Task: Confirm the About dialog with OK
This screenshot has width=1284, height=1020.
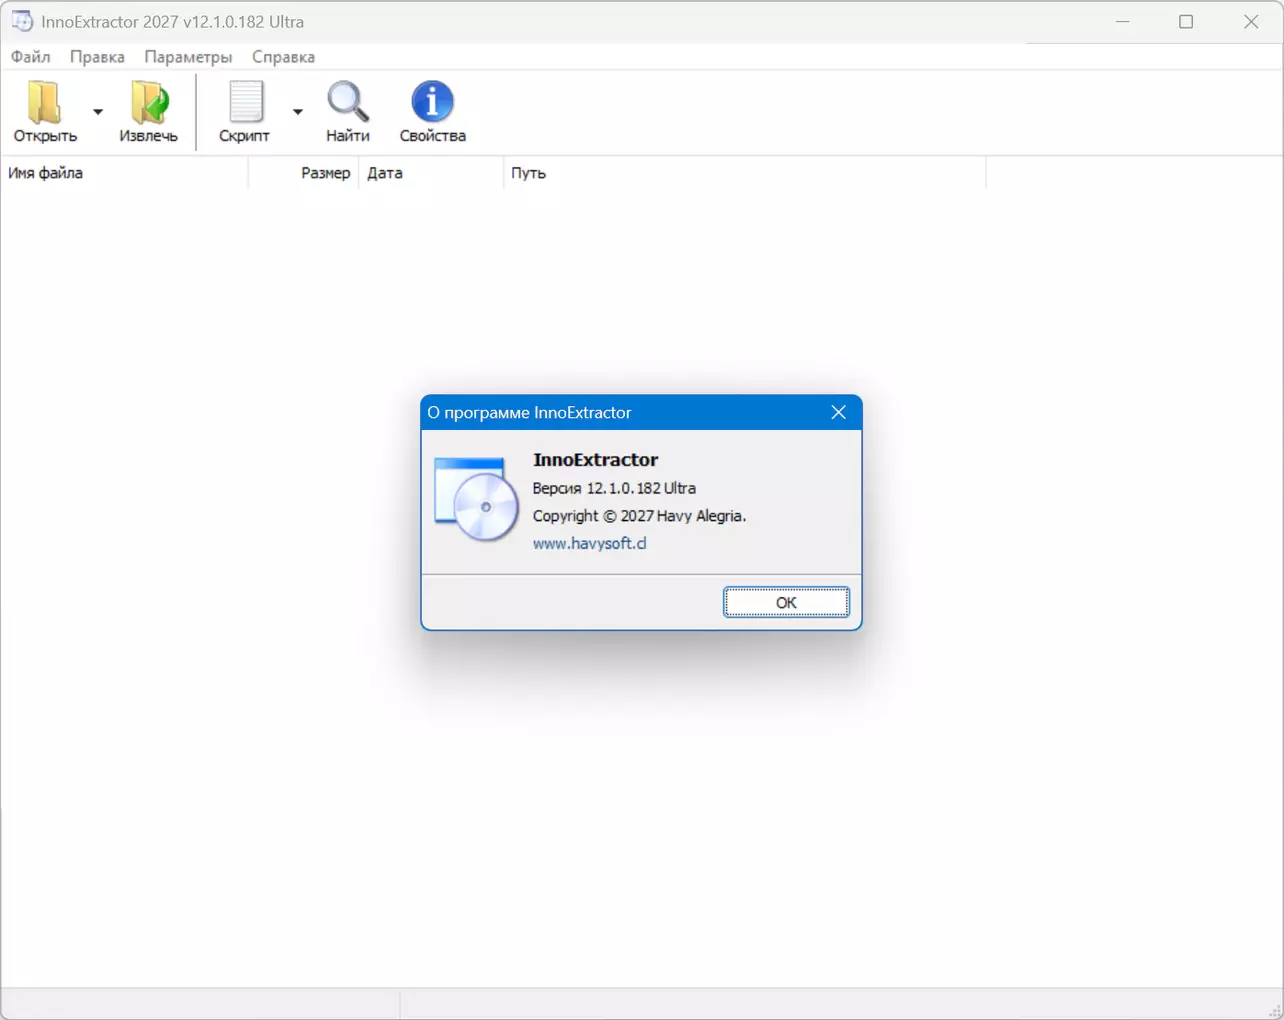Action: [x=786, y=602]
